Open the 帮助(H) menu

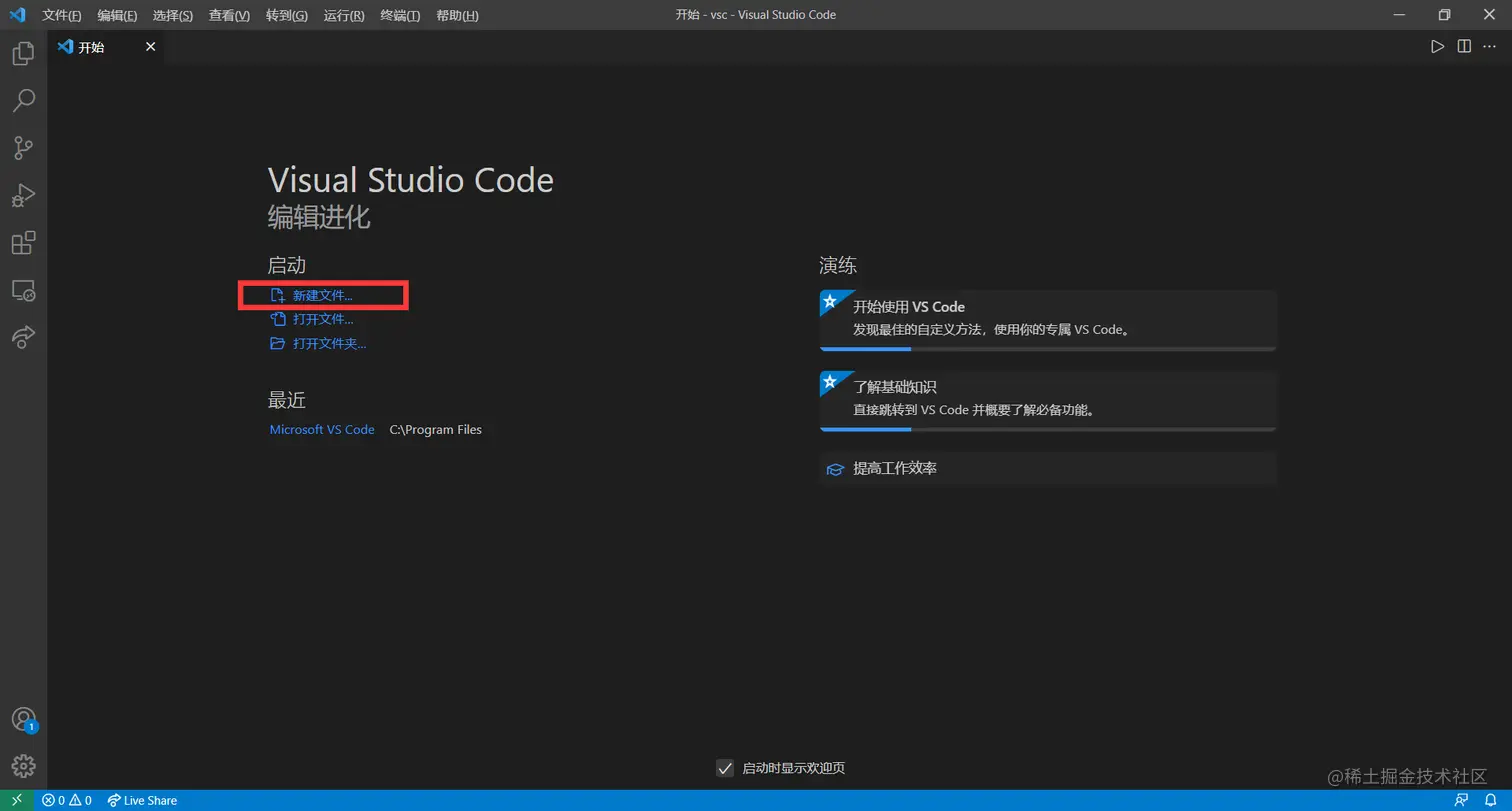click(x=457, y=15)
